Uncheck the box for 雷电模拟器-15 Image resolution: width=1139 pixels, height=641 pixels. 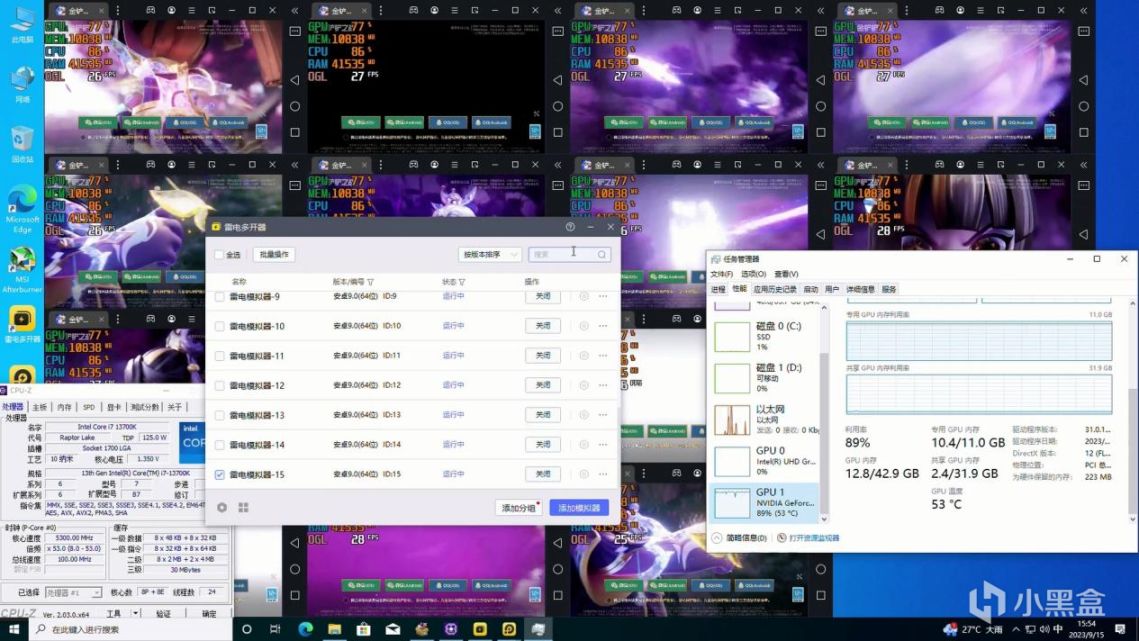[219, 475]
